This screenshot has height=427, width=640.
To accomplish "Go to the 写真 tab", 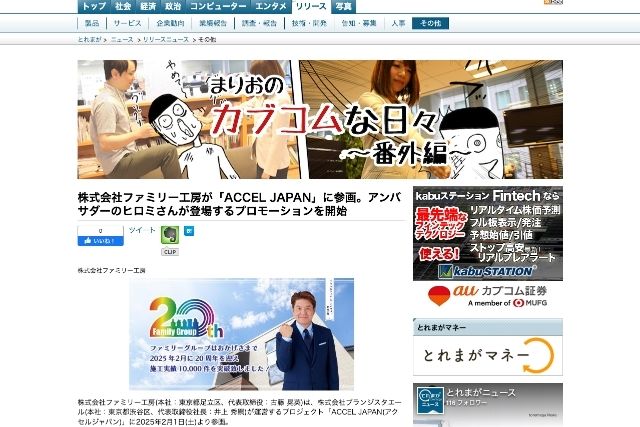I will [343, 6].
